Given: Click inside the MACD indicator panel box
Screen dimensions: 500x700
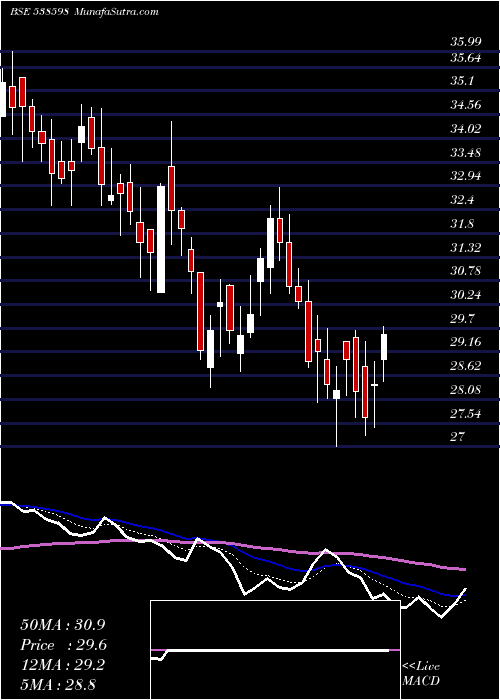Looking at the screenshot, I should [x=275, y=650].
